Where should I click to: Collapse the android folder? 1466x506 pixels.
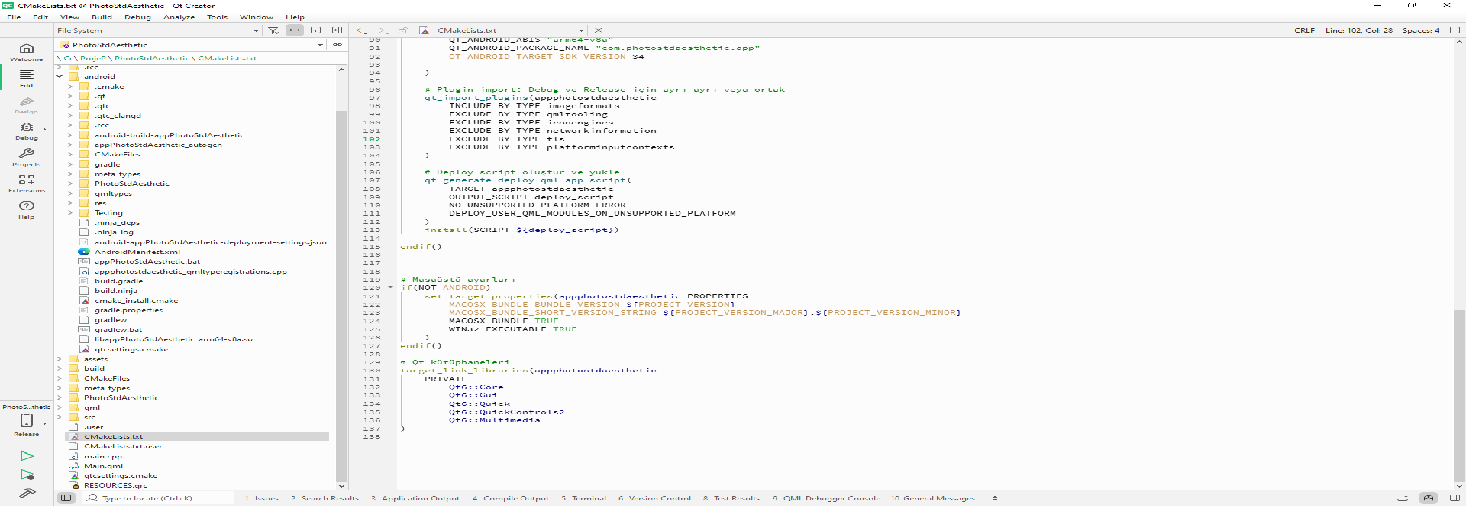pyautogui.click(x=59, y=77)
